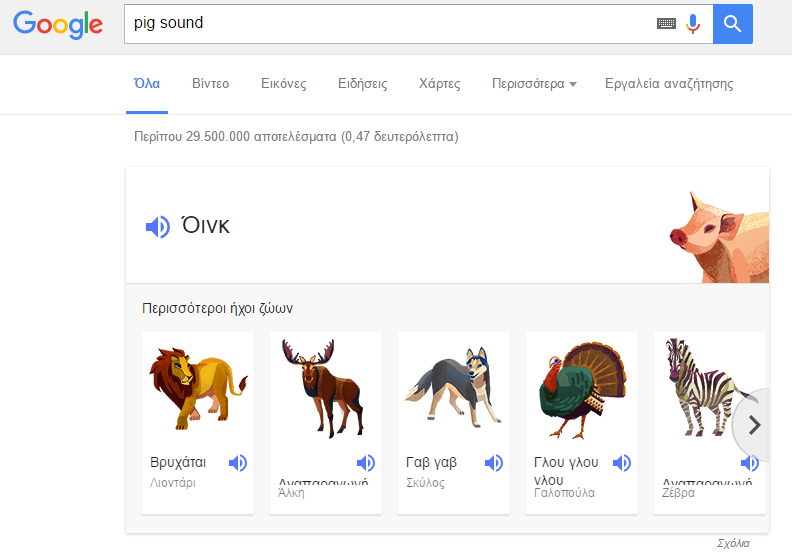Switch to the Βίντεο tab
Viewport: 792px width, 555px height.
[210, 84]
